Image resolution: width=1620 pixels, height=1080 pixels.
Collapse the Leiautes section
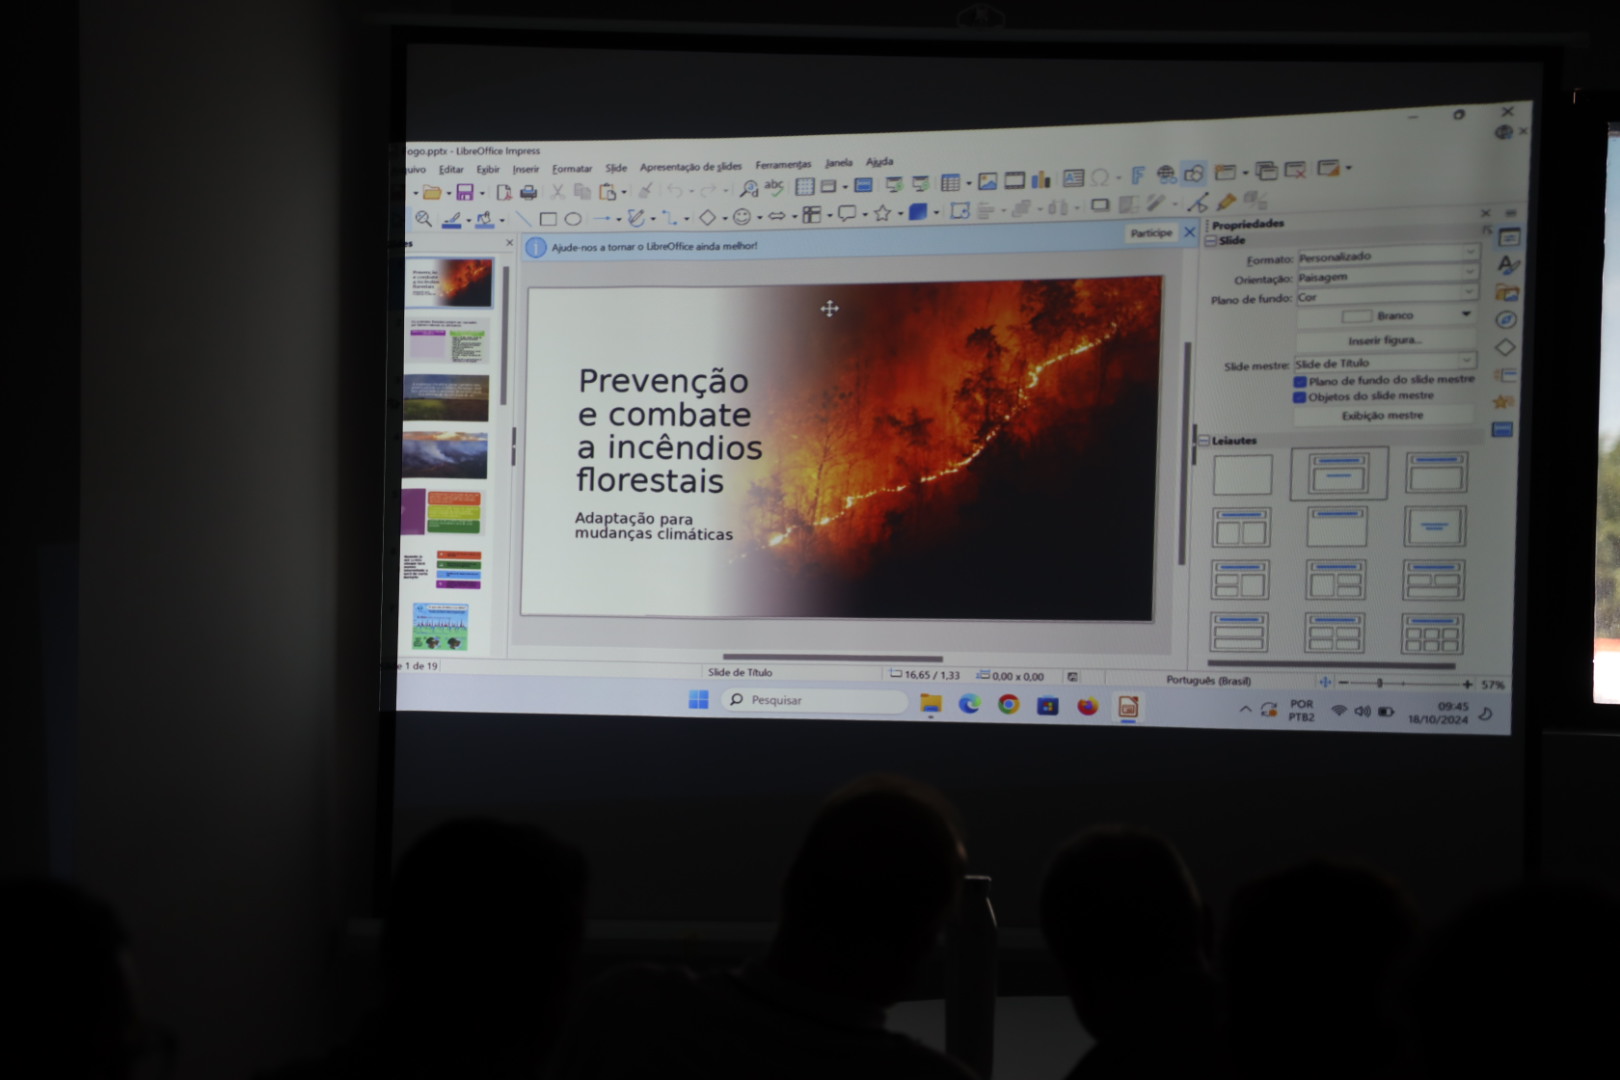(1205, 440)
